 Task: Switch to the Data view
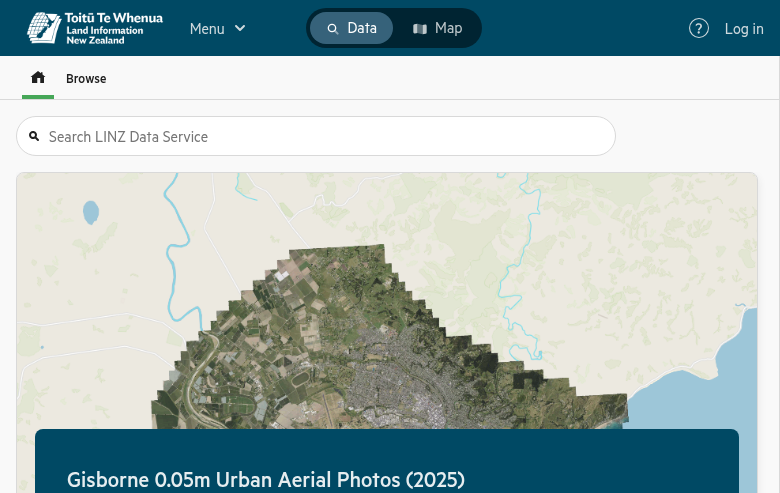point(351,28)
